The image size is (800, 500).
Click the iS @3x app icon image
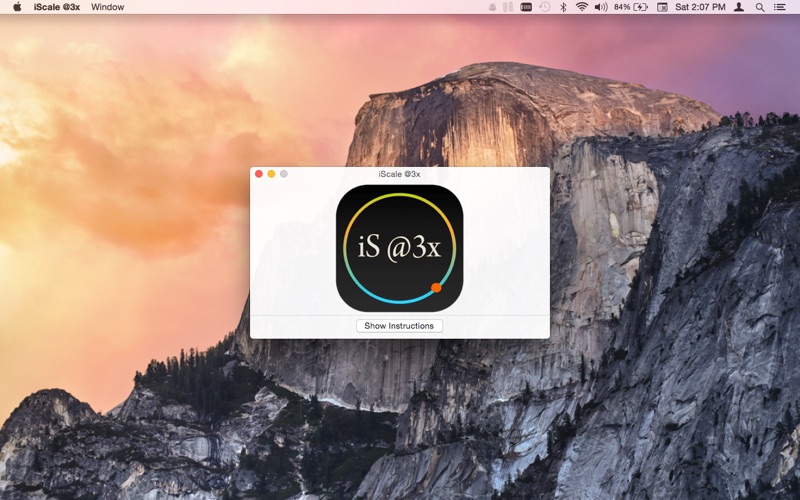(x=399, y=248)
